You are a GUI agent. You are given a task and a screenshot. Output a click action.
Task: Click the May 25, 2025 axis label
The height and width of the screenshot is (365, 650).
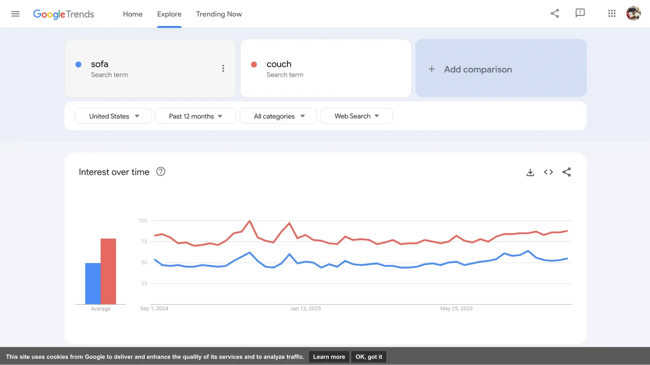456,309
